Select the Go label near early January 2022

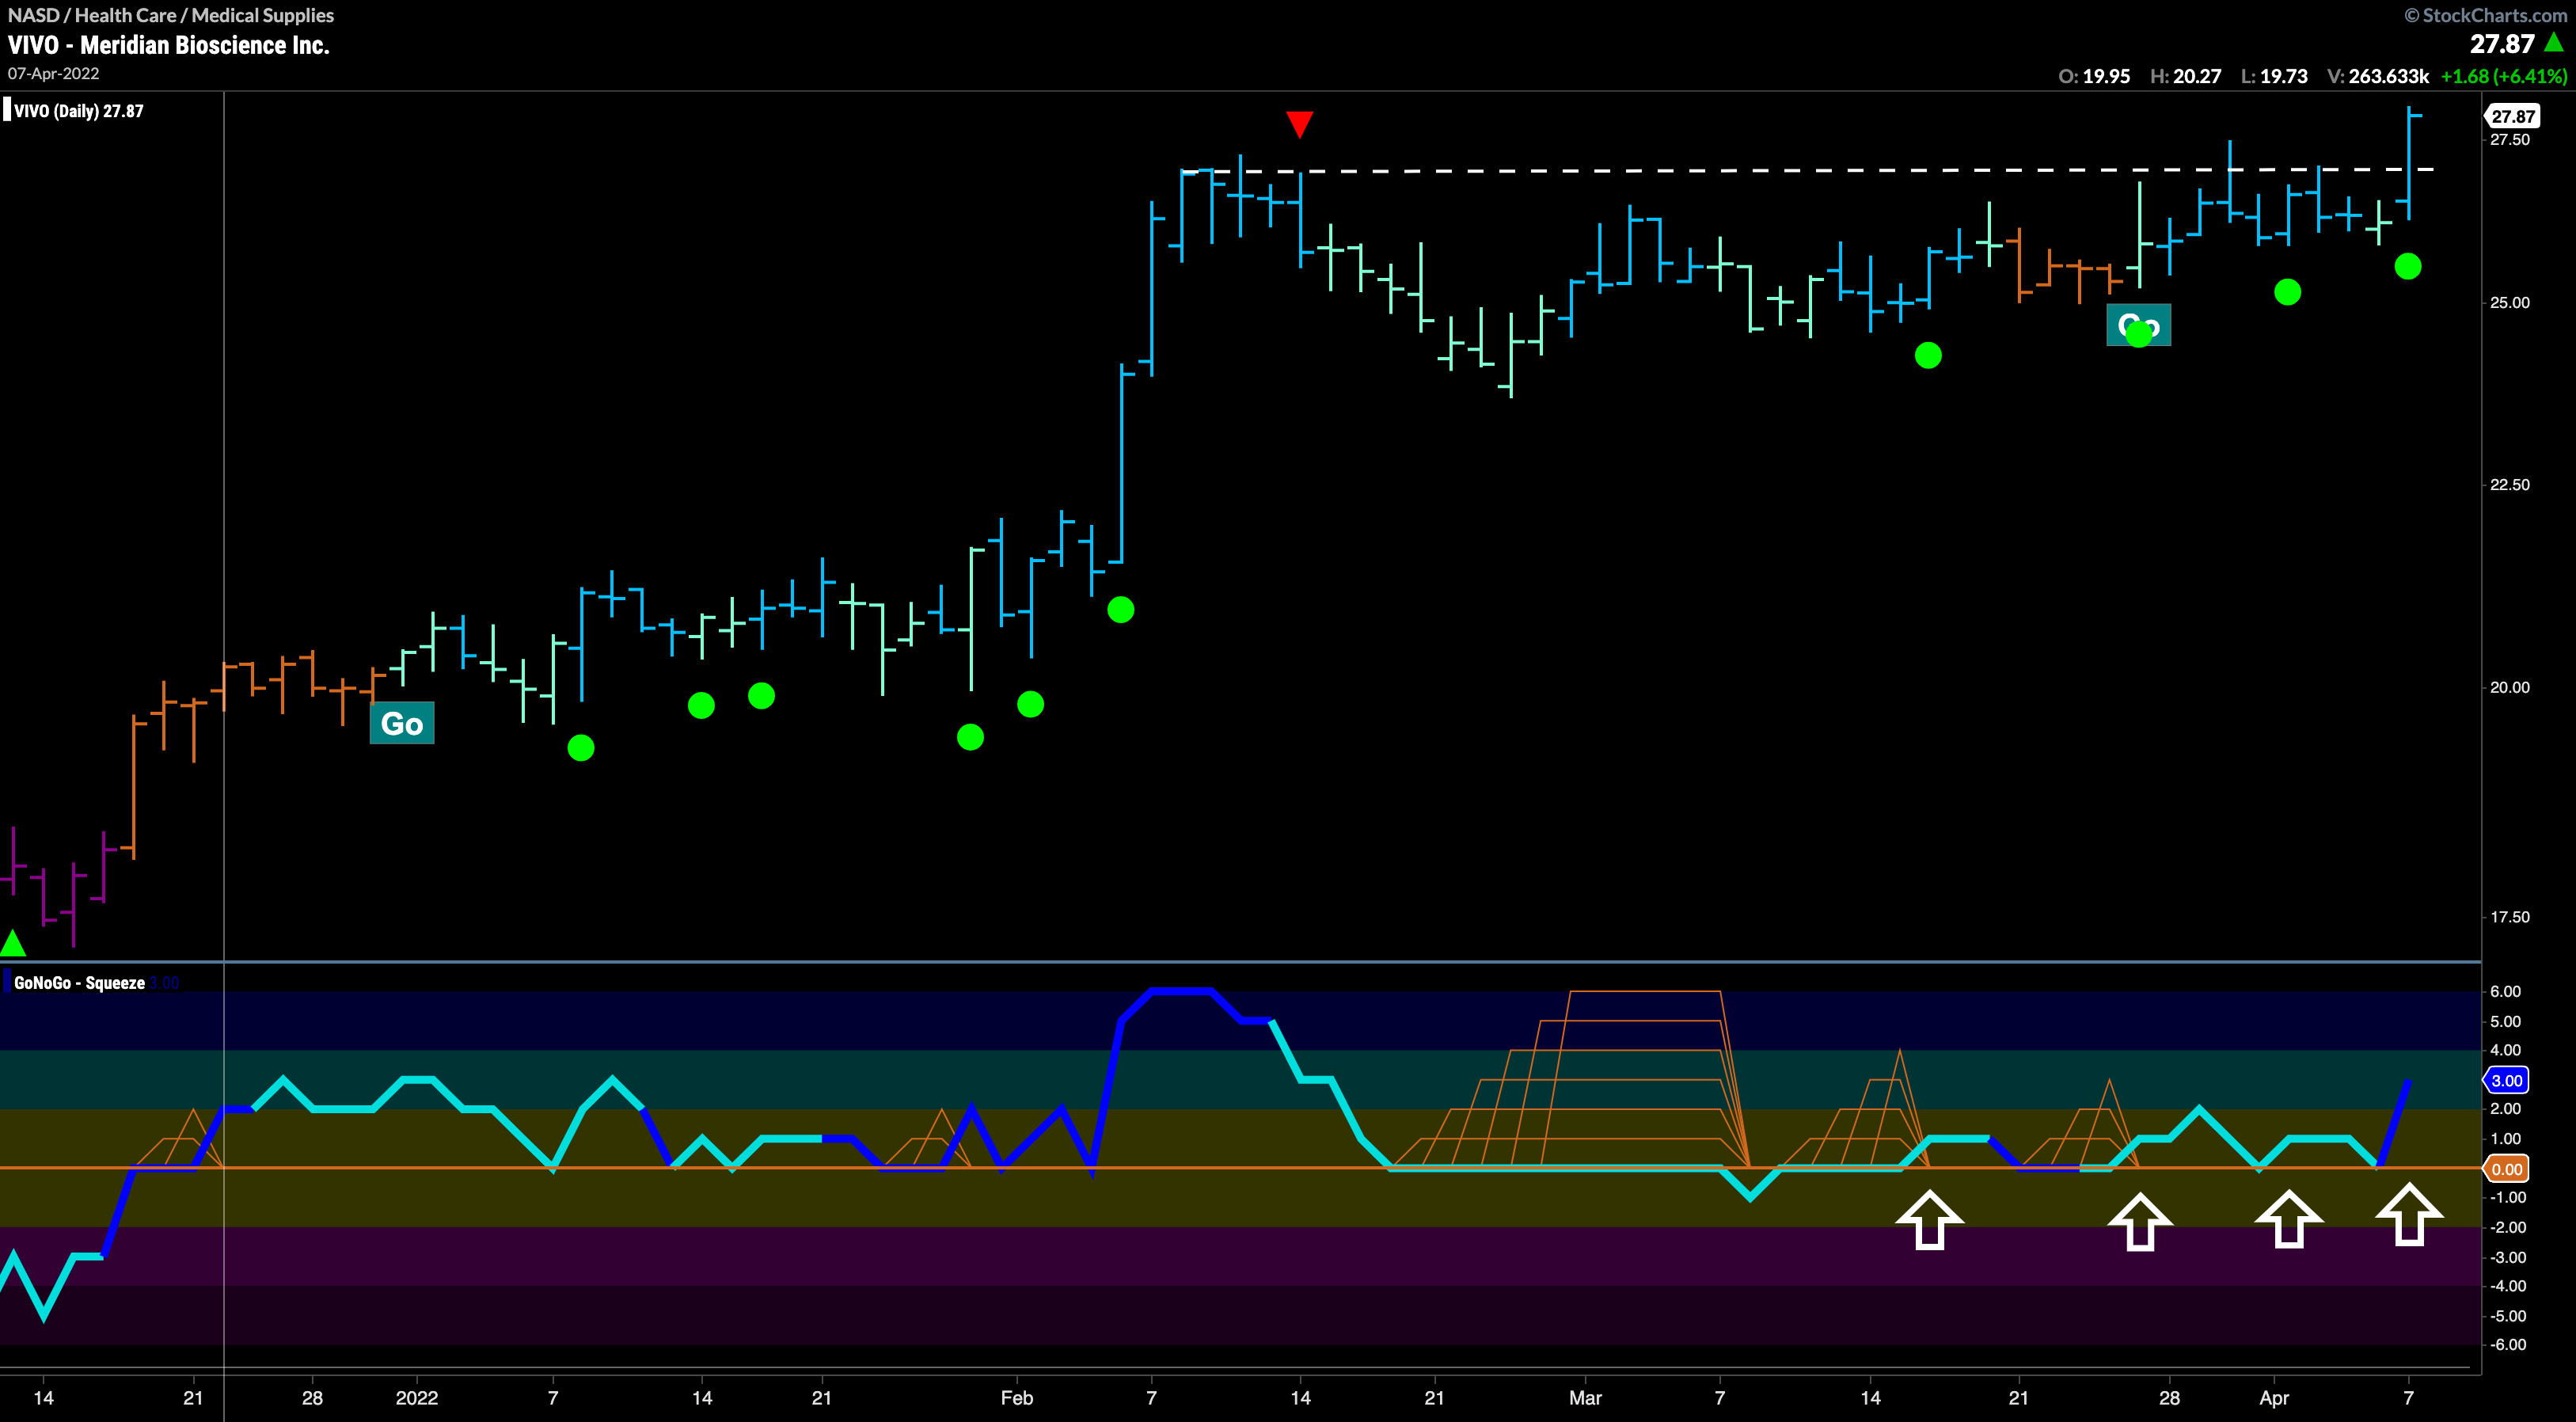tap(402, 723)
